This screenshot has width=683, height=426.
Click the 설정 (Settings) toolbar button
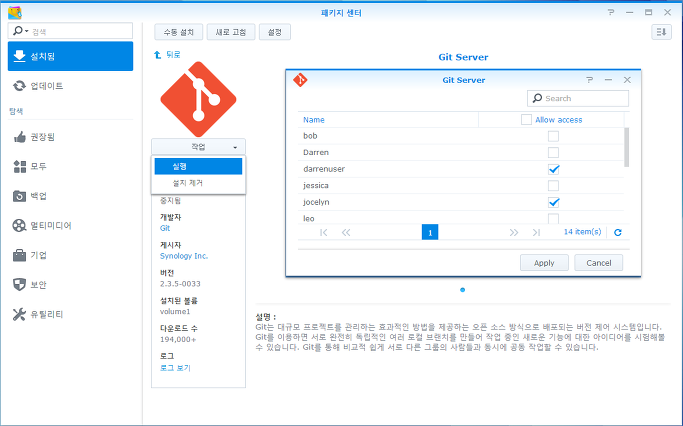(274, 32)
